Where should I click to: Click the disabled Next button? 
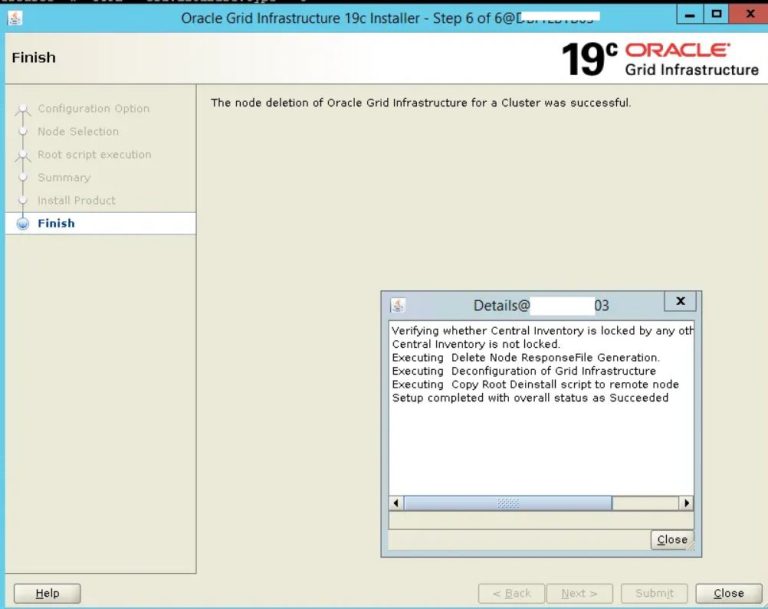579,593
